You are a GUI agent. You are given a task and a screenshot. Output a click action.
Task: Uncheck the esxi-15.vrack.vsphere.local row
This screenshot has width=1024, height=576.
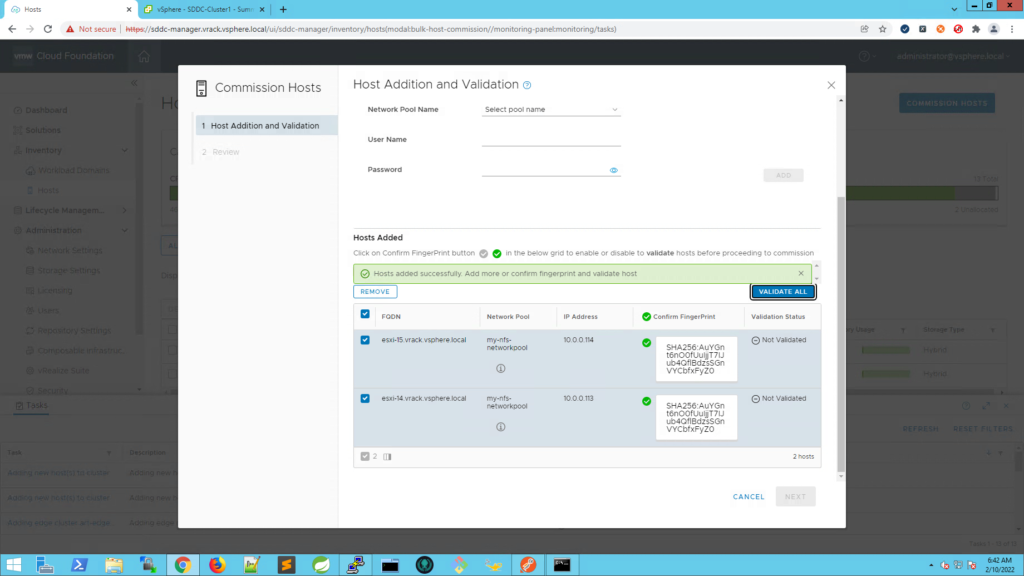[365, 340]
